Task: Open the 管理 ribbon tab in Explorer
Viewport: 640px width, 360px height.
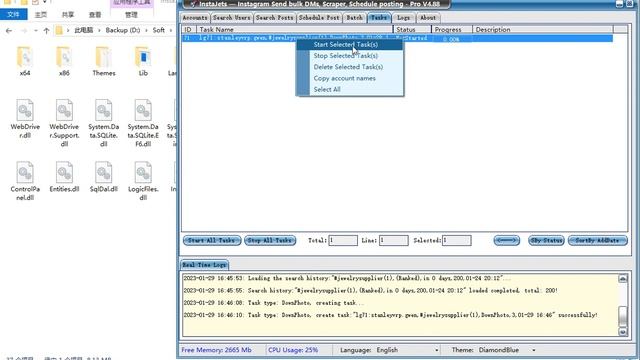Action: [x=131, y=15]
